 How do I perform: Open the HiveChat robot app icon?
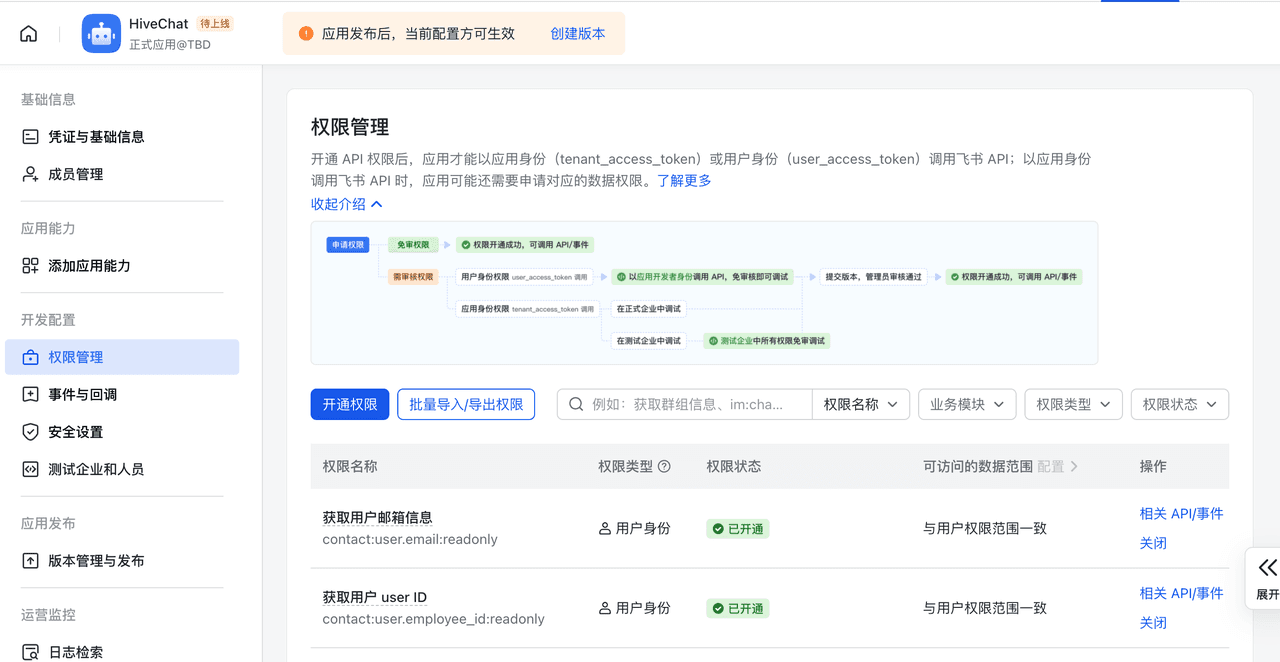click(x=101, y=34)
